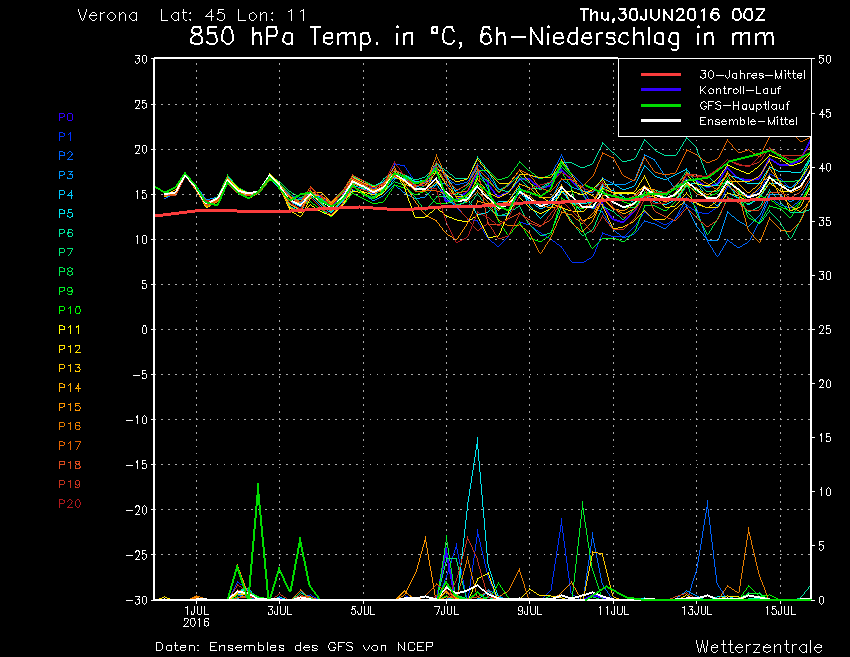Select ensemble member label P20
The image size is (850, 657).
pyautogui.click(x=70, y=504)
